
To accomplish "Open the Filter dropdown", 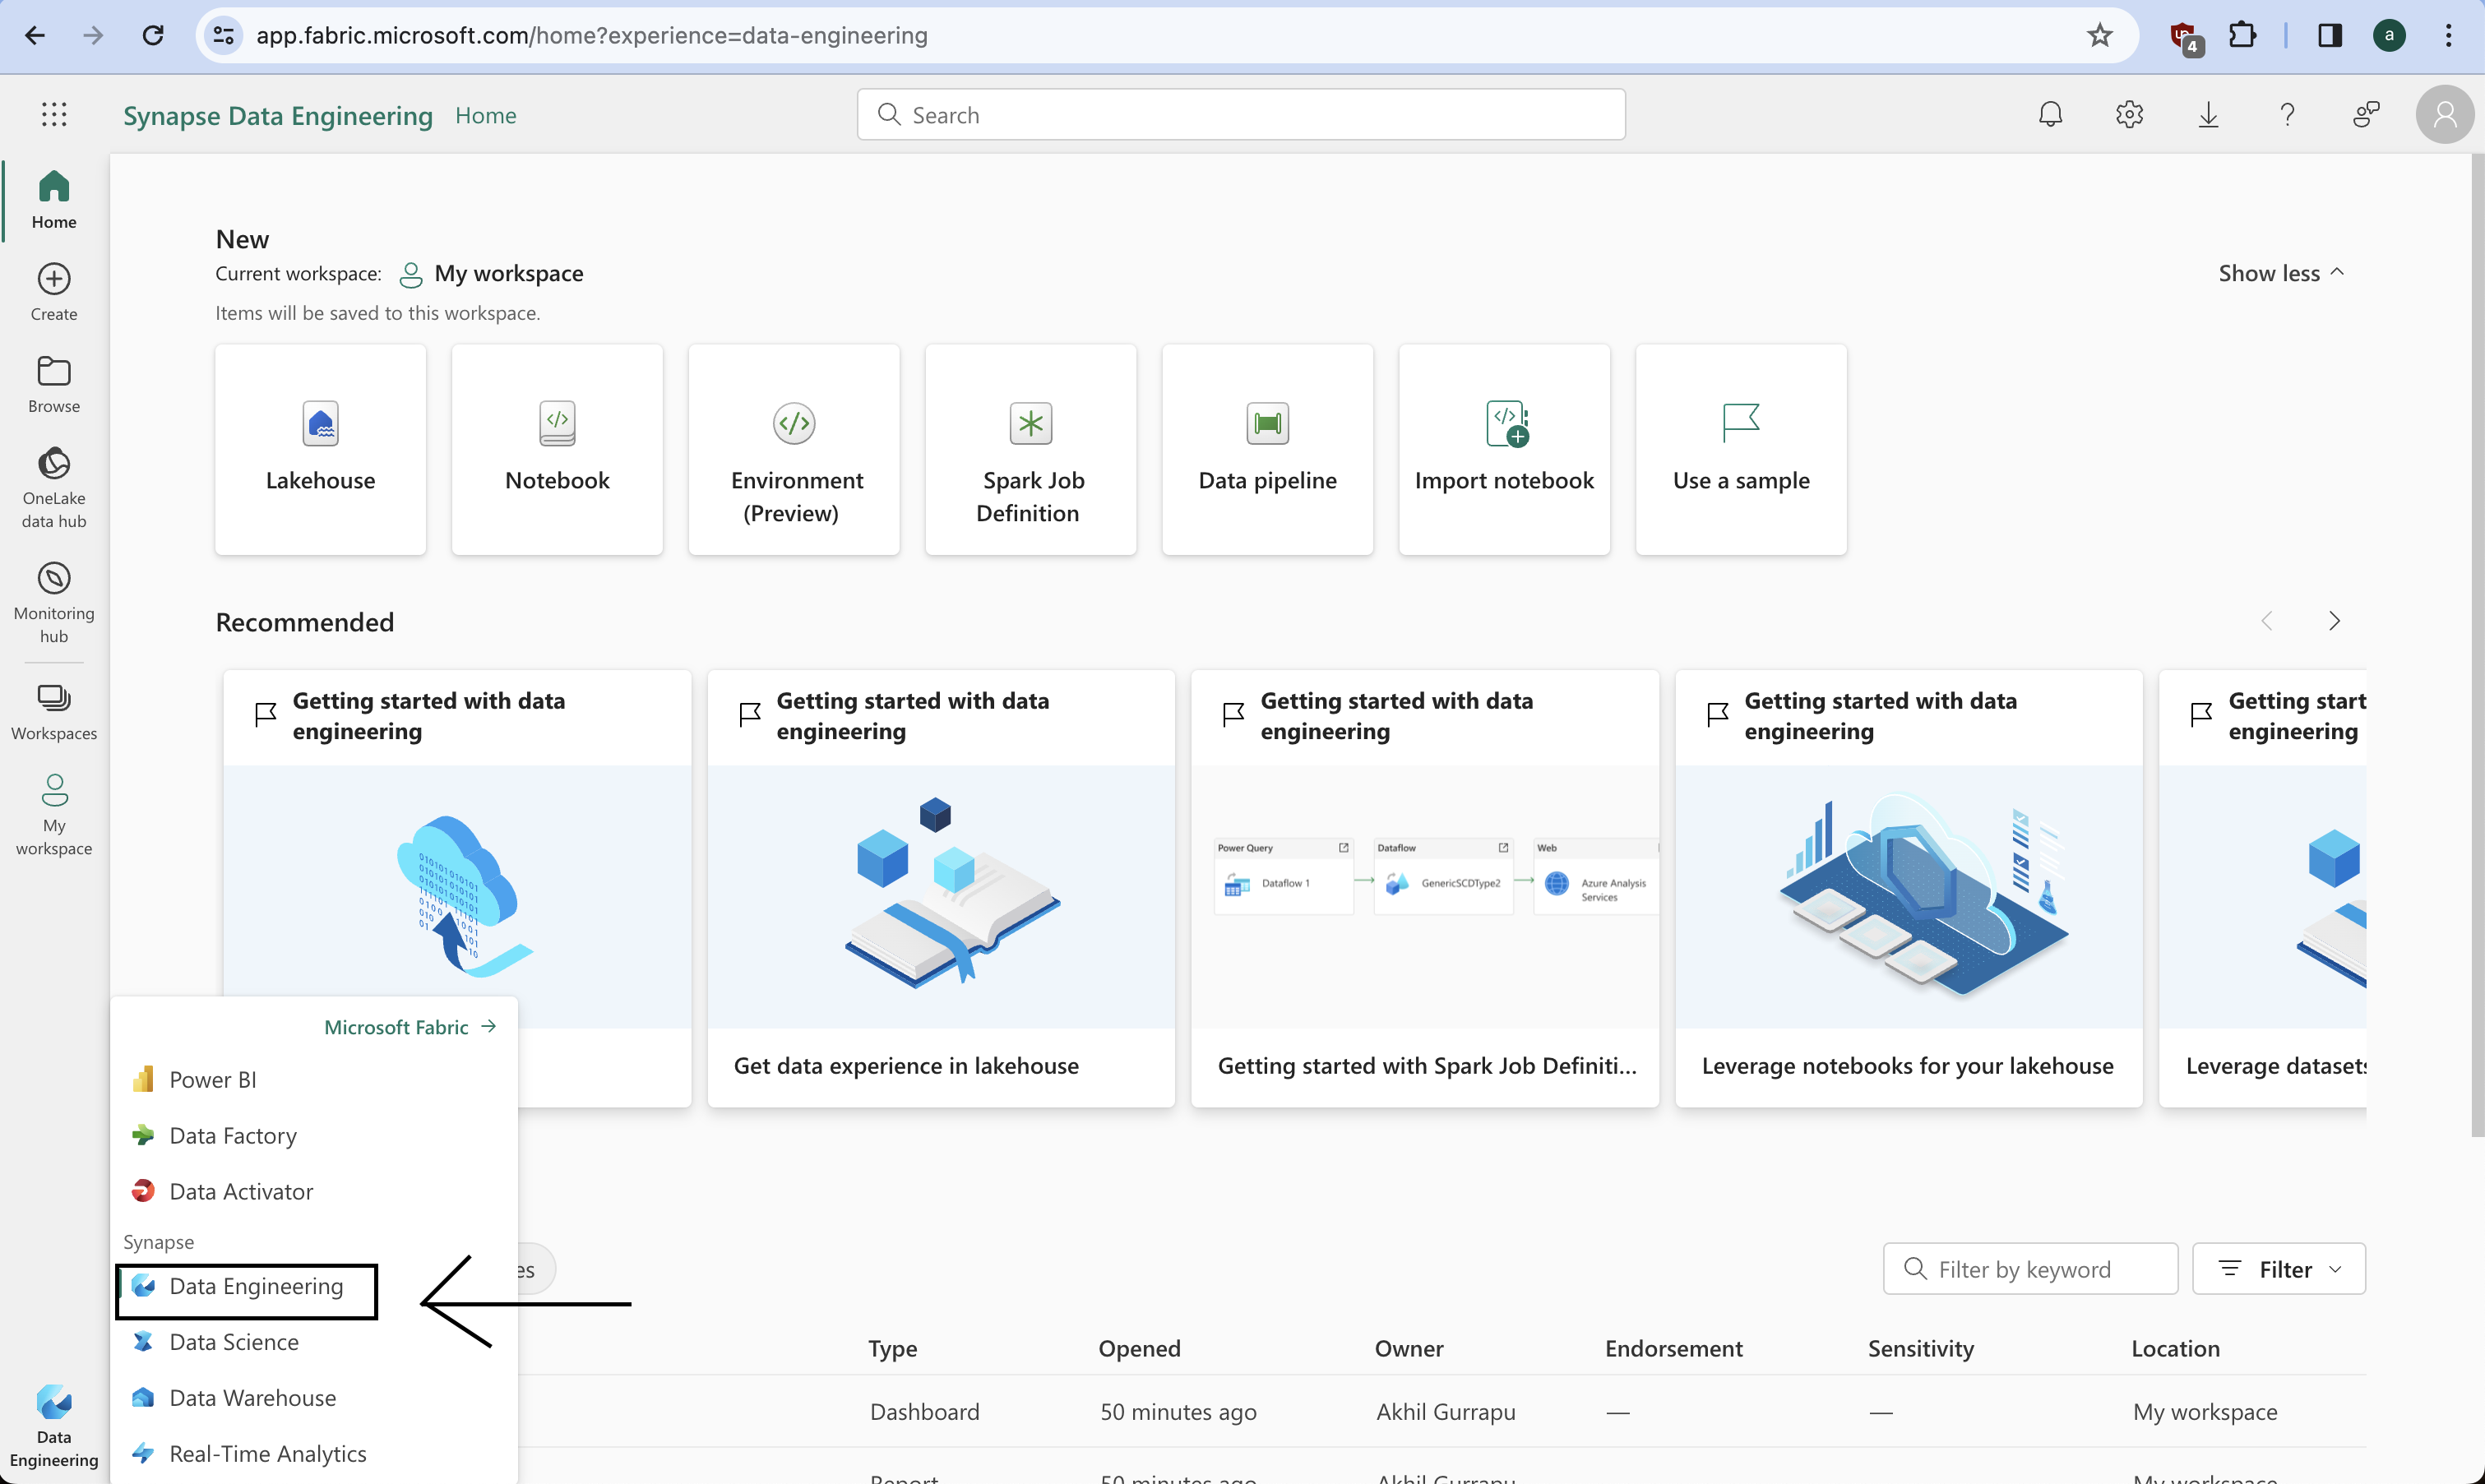I will 2279,1269.
